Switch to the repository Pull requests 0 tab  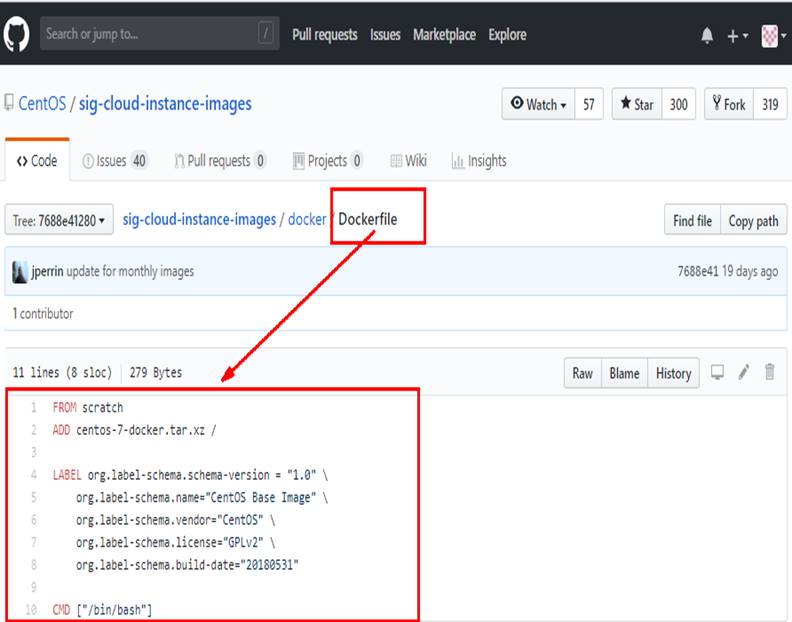(x=220, y=161)
